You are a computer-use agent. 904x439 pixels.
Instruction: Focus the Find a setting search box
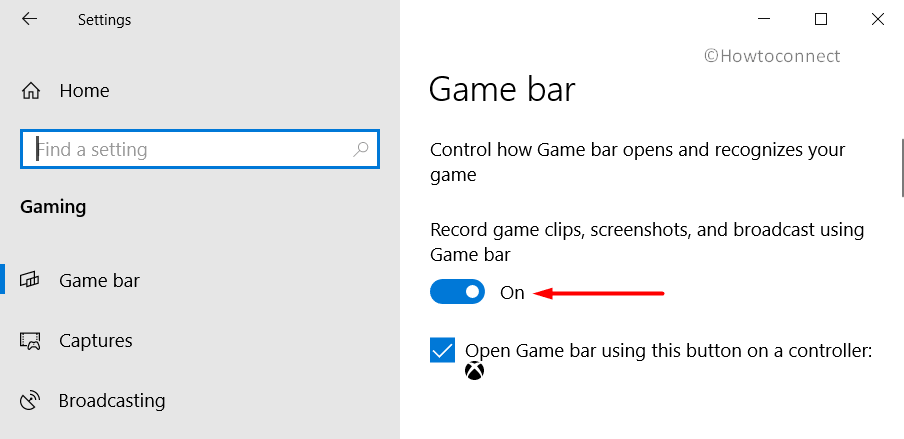tap(199, 149)
